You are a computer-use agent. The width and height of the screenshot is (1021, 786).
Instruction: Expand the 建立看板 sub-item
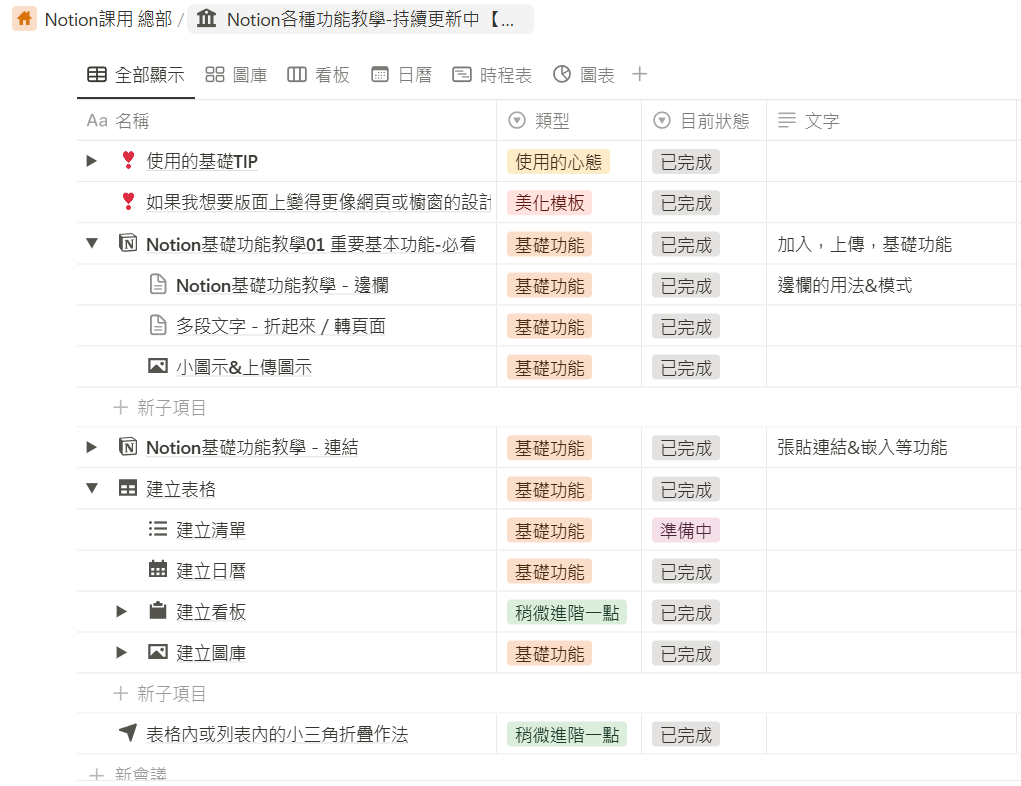pyautogui.click(x=121, y=611)
